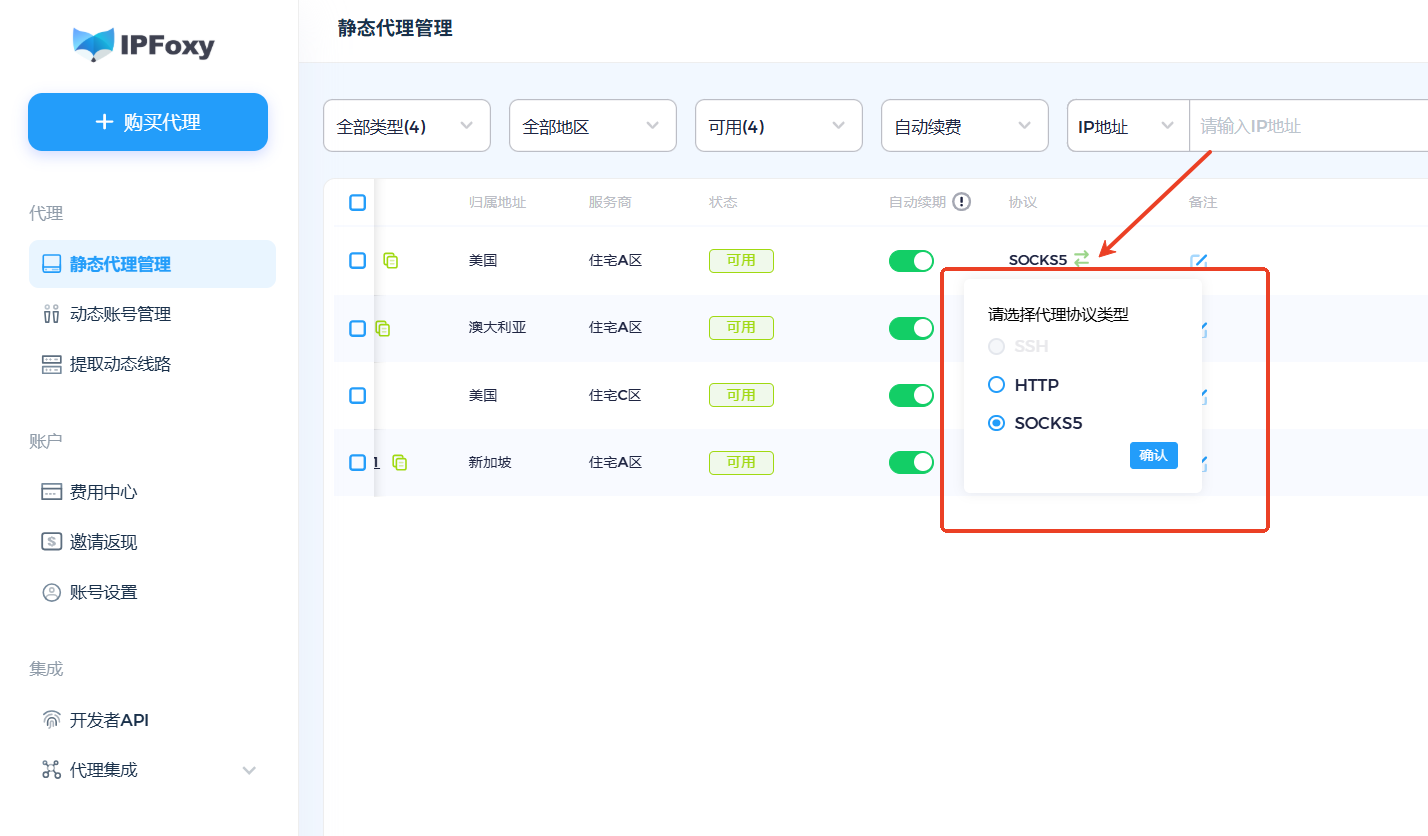Image resolution: width=1428 pixels, height=836 pixels.
Task: Click the 归属地址 column header
Action: pos(497,202)
